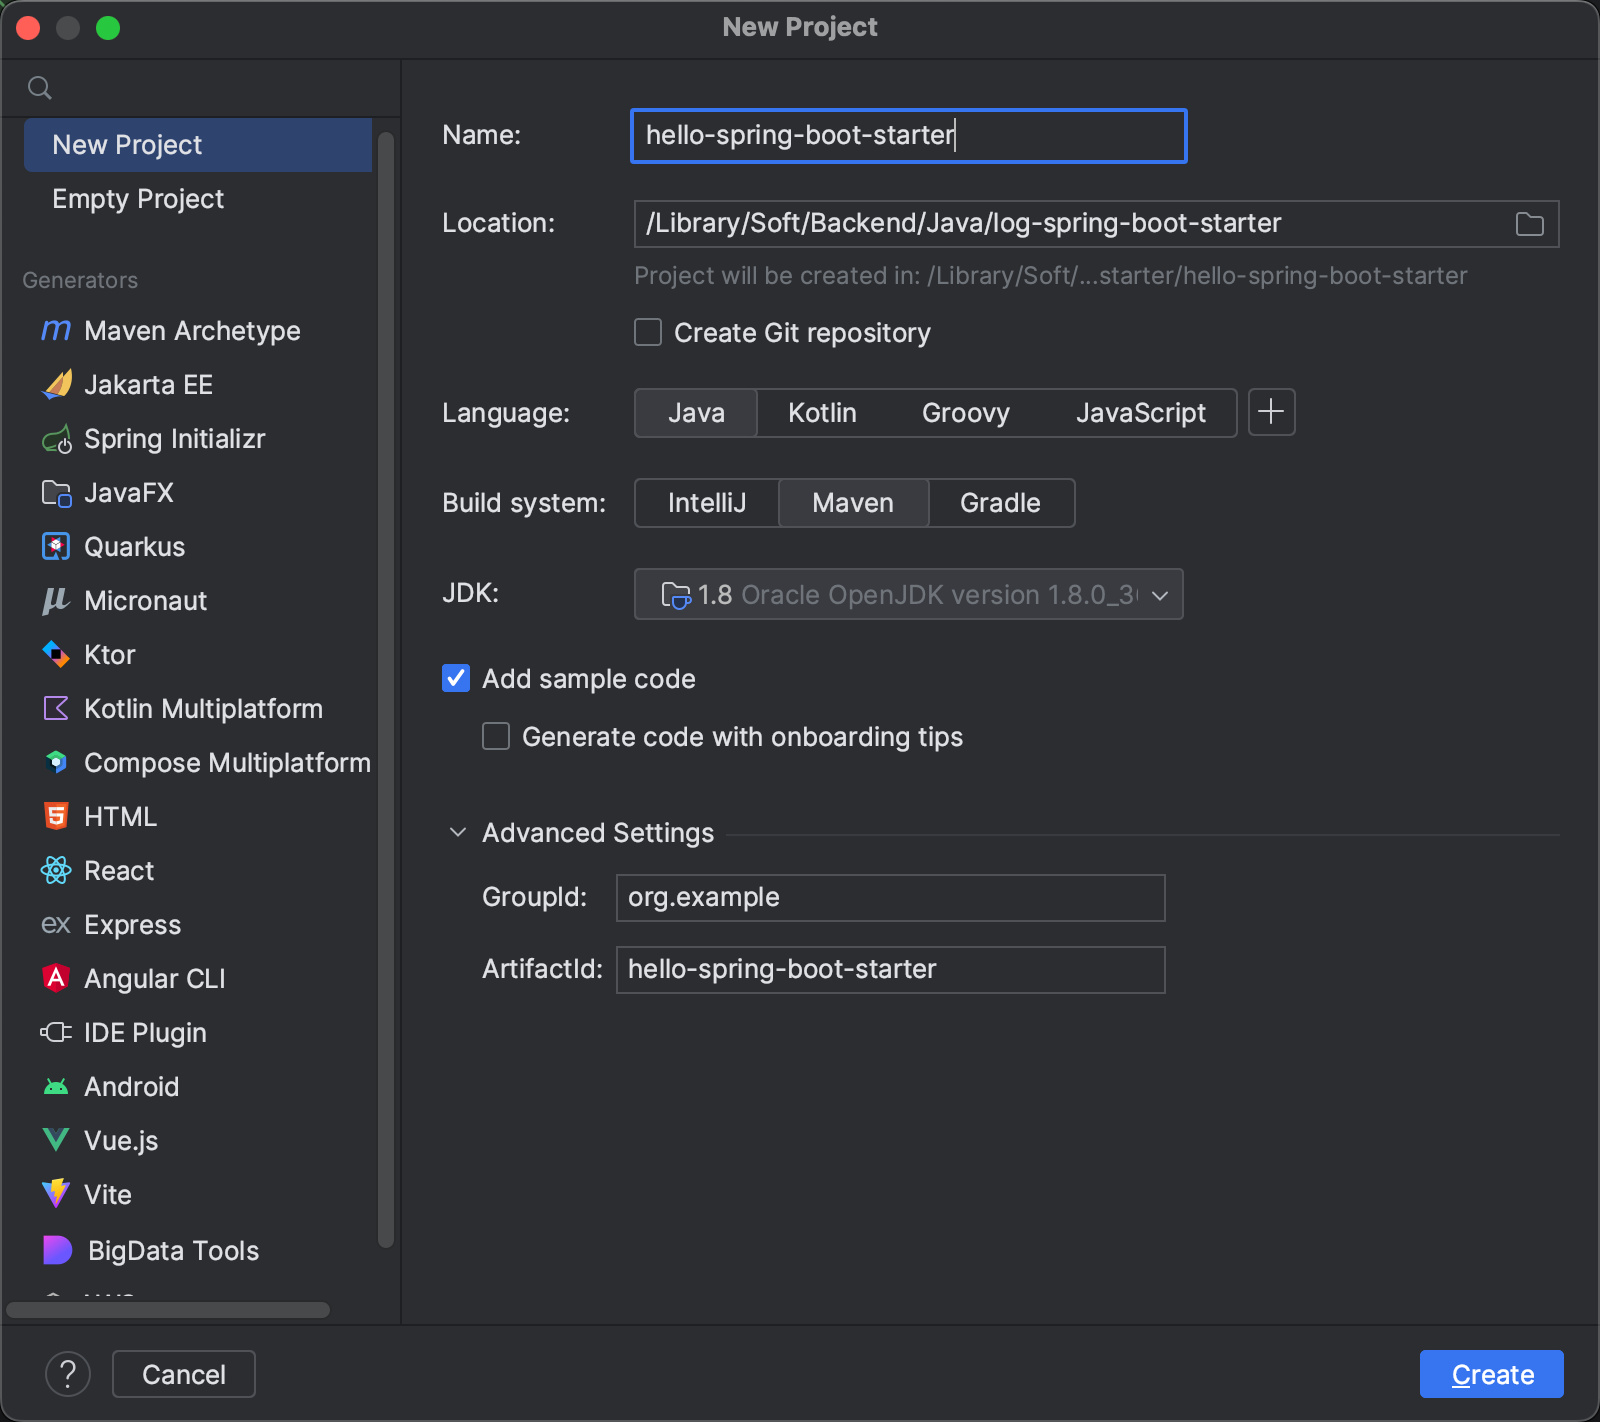Viewport: 1600px width, 1422px height.
Task: Select Compose Multiplatform generator label
Action: 227,763
